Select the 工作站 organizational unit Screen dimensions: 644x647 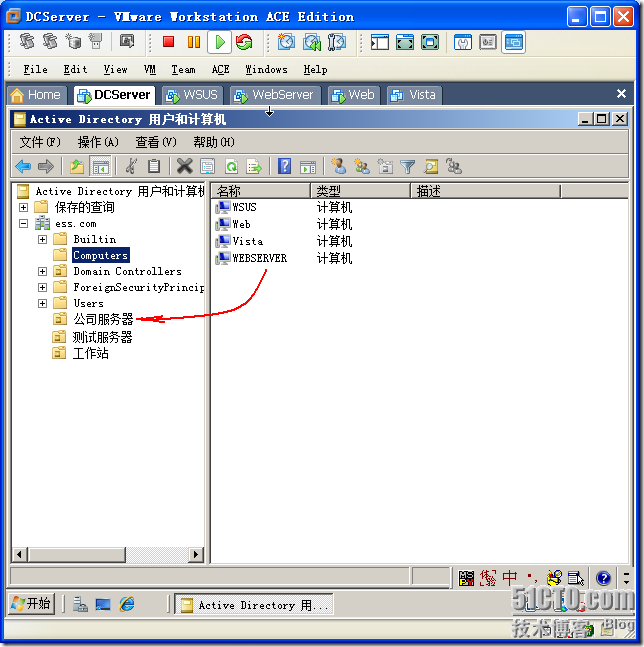click(x=90, y=354)
